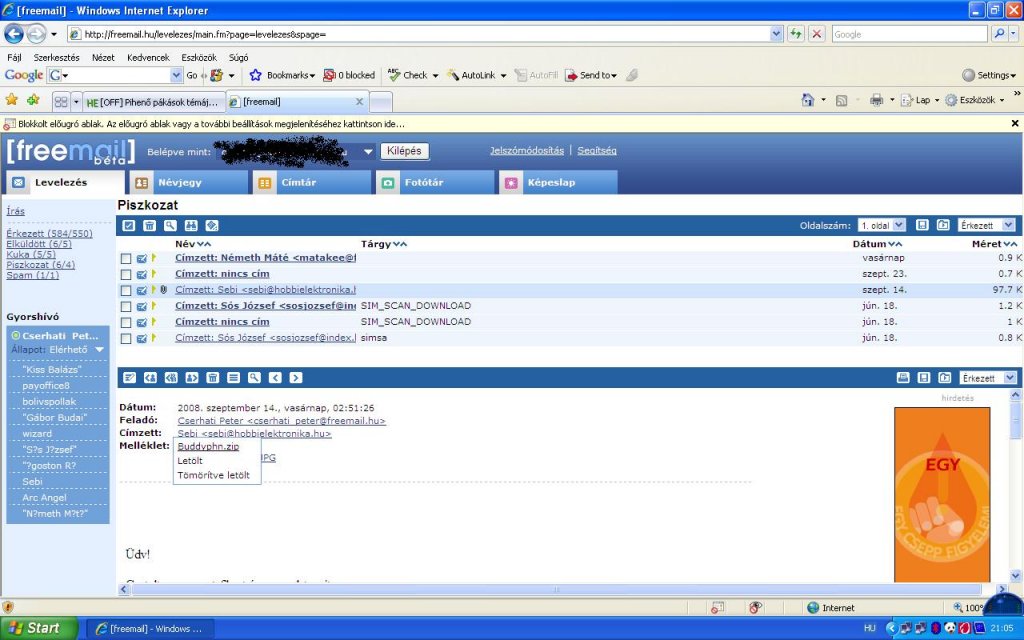1024x640 pixels.
Task: Open the IE 'Lap' page menu dropdown
Action: (x=921, y=100)
